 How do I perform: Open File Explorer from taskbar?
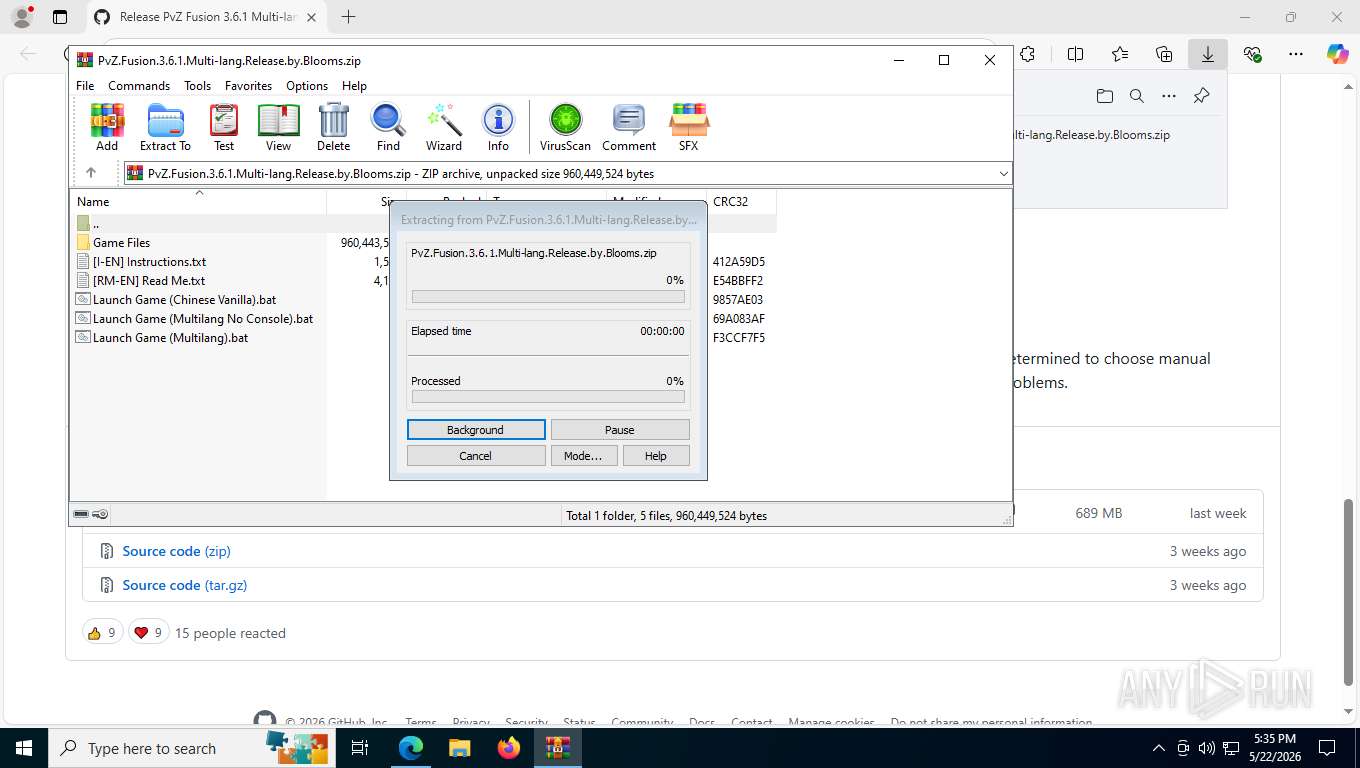[459, 748]
